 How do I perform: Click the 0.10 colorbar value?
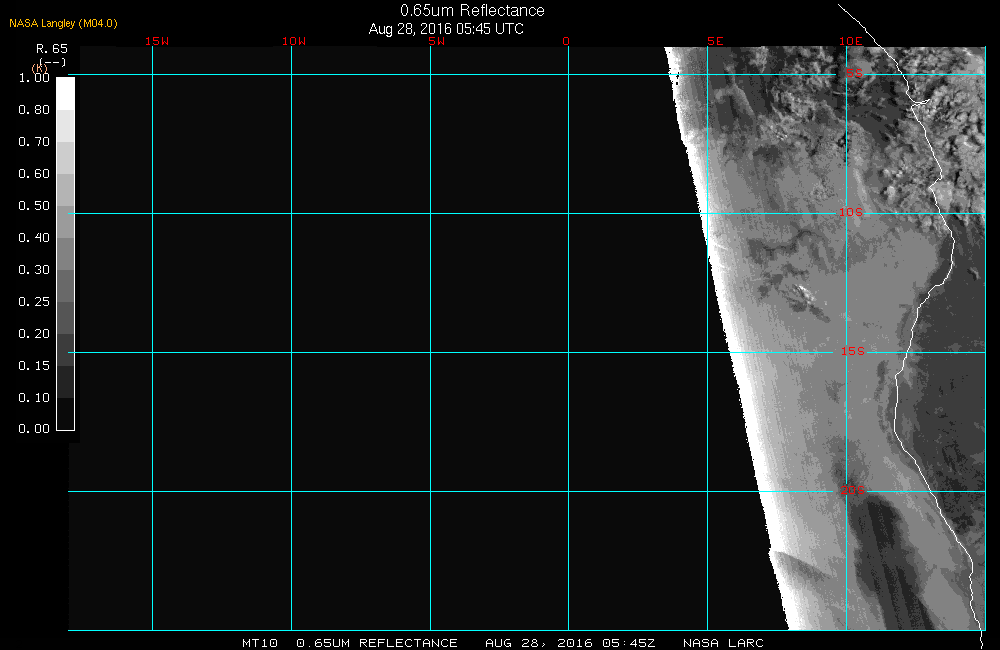point(34,397)
